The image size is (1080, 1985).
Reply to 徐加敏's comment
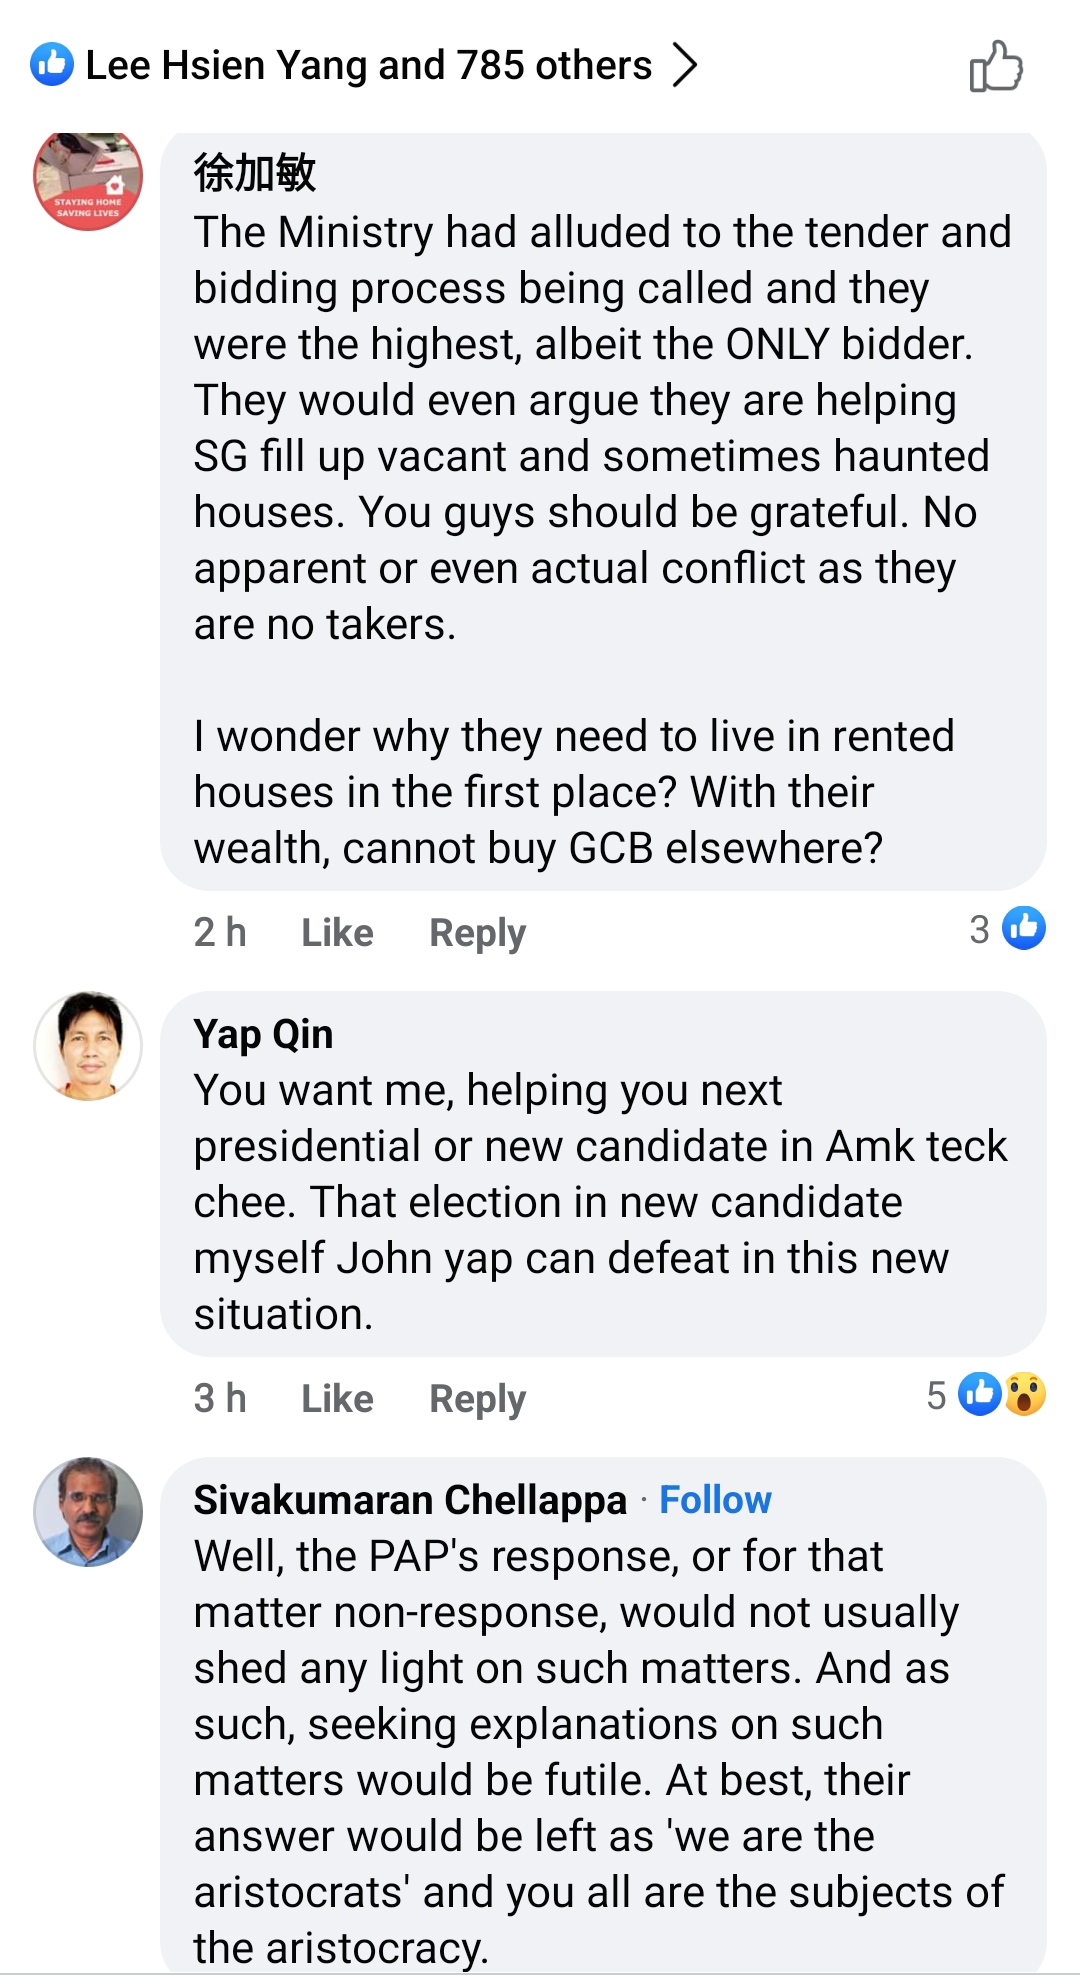point(477,932)
